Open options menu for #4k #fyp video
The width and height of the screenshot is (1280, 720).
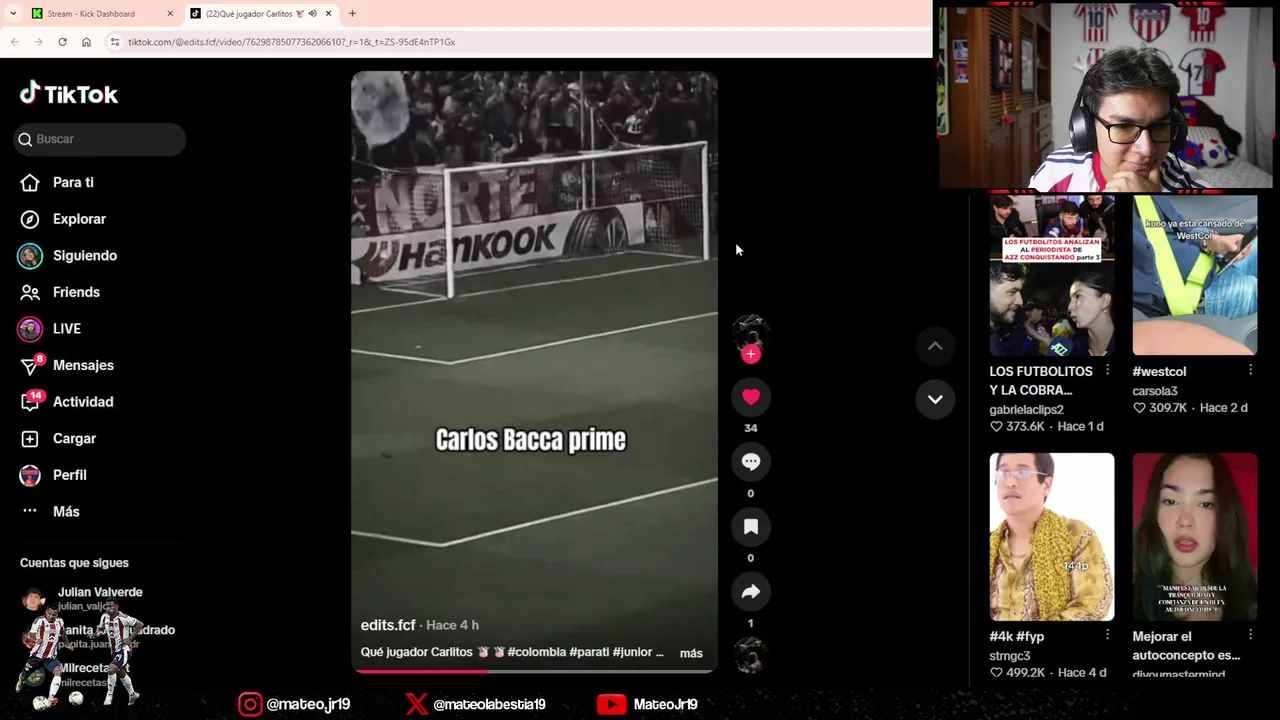pyautogui.click(x=1107, y=635)
